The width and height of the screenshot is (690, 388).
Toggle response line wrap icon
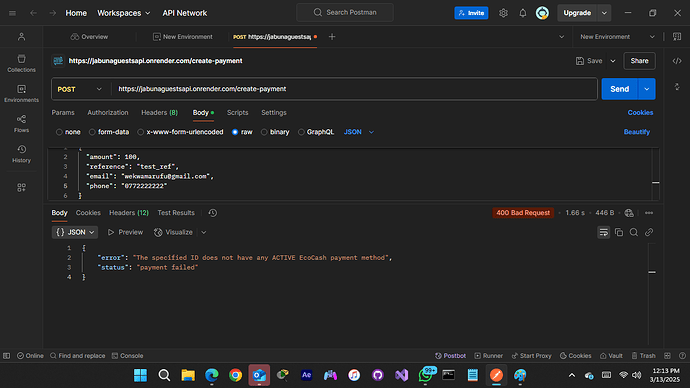[603, 232]
